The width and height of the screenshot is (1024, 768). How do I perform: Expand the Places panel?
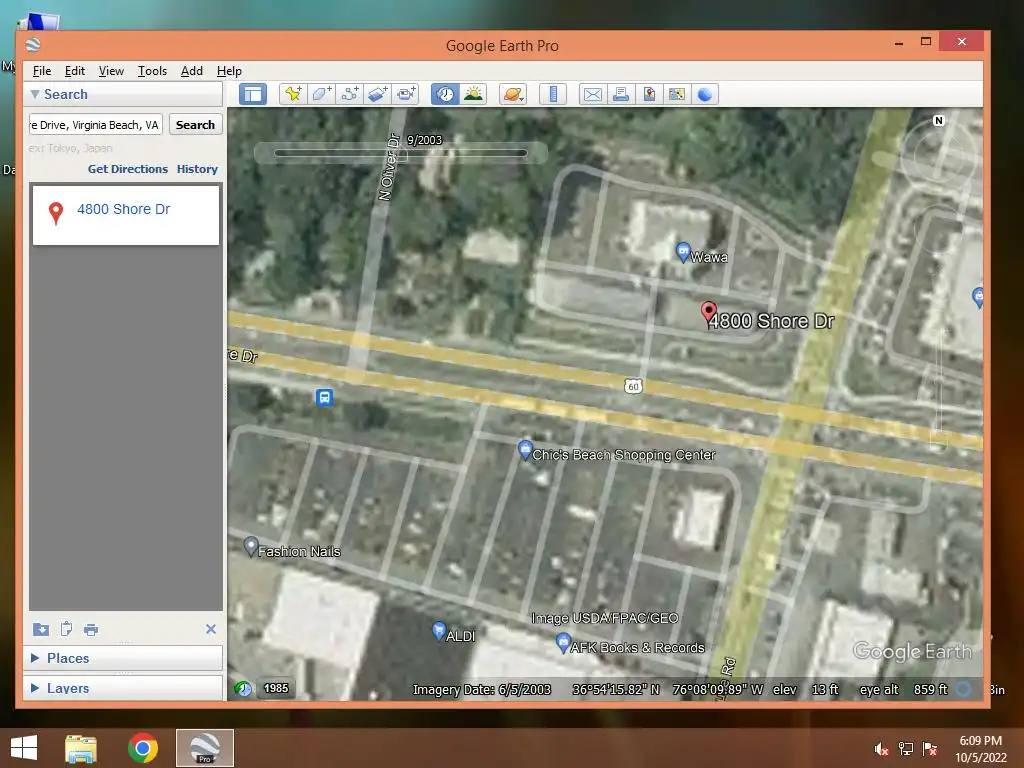coord(35,658)
